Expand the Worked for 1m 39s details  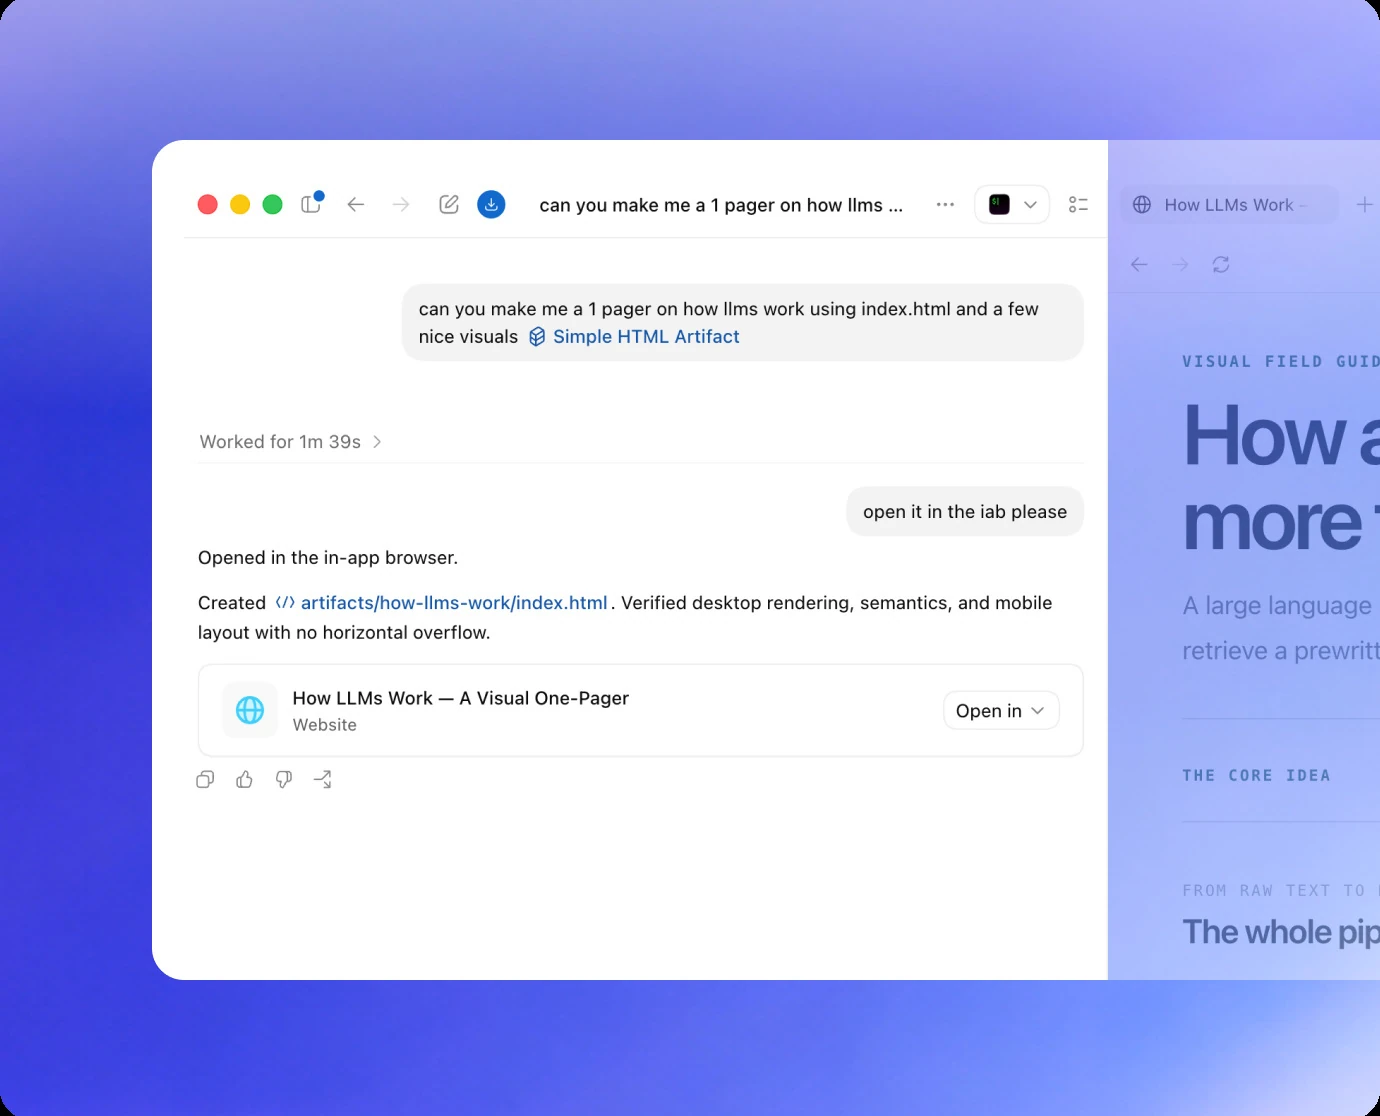point(290,442)
